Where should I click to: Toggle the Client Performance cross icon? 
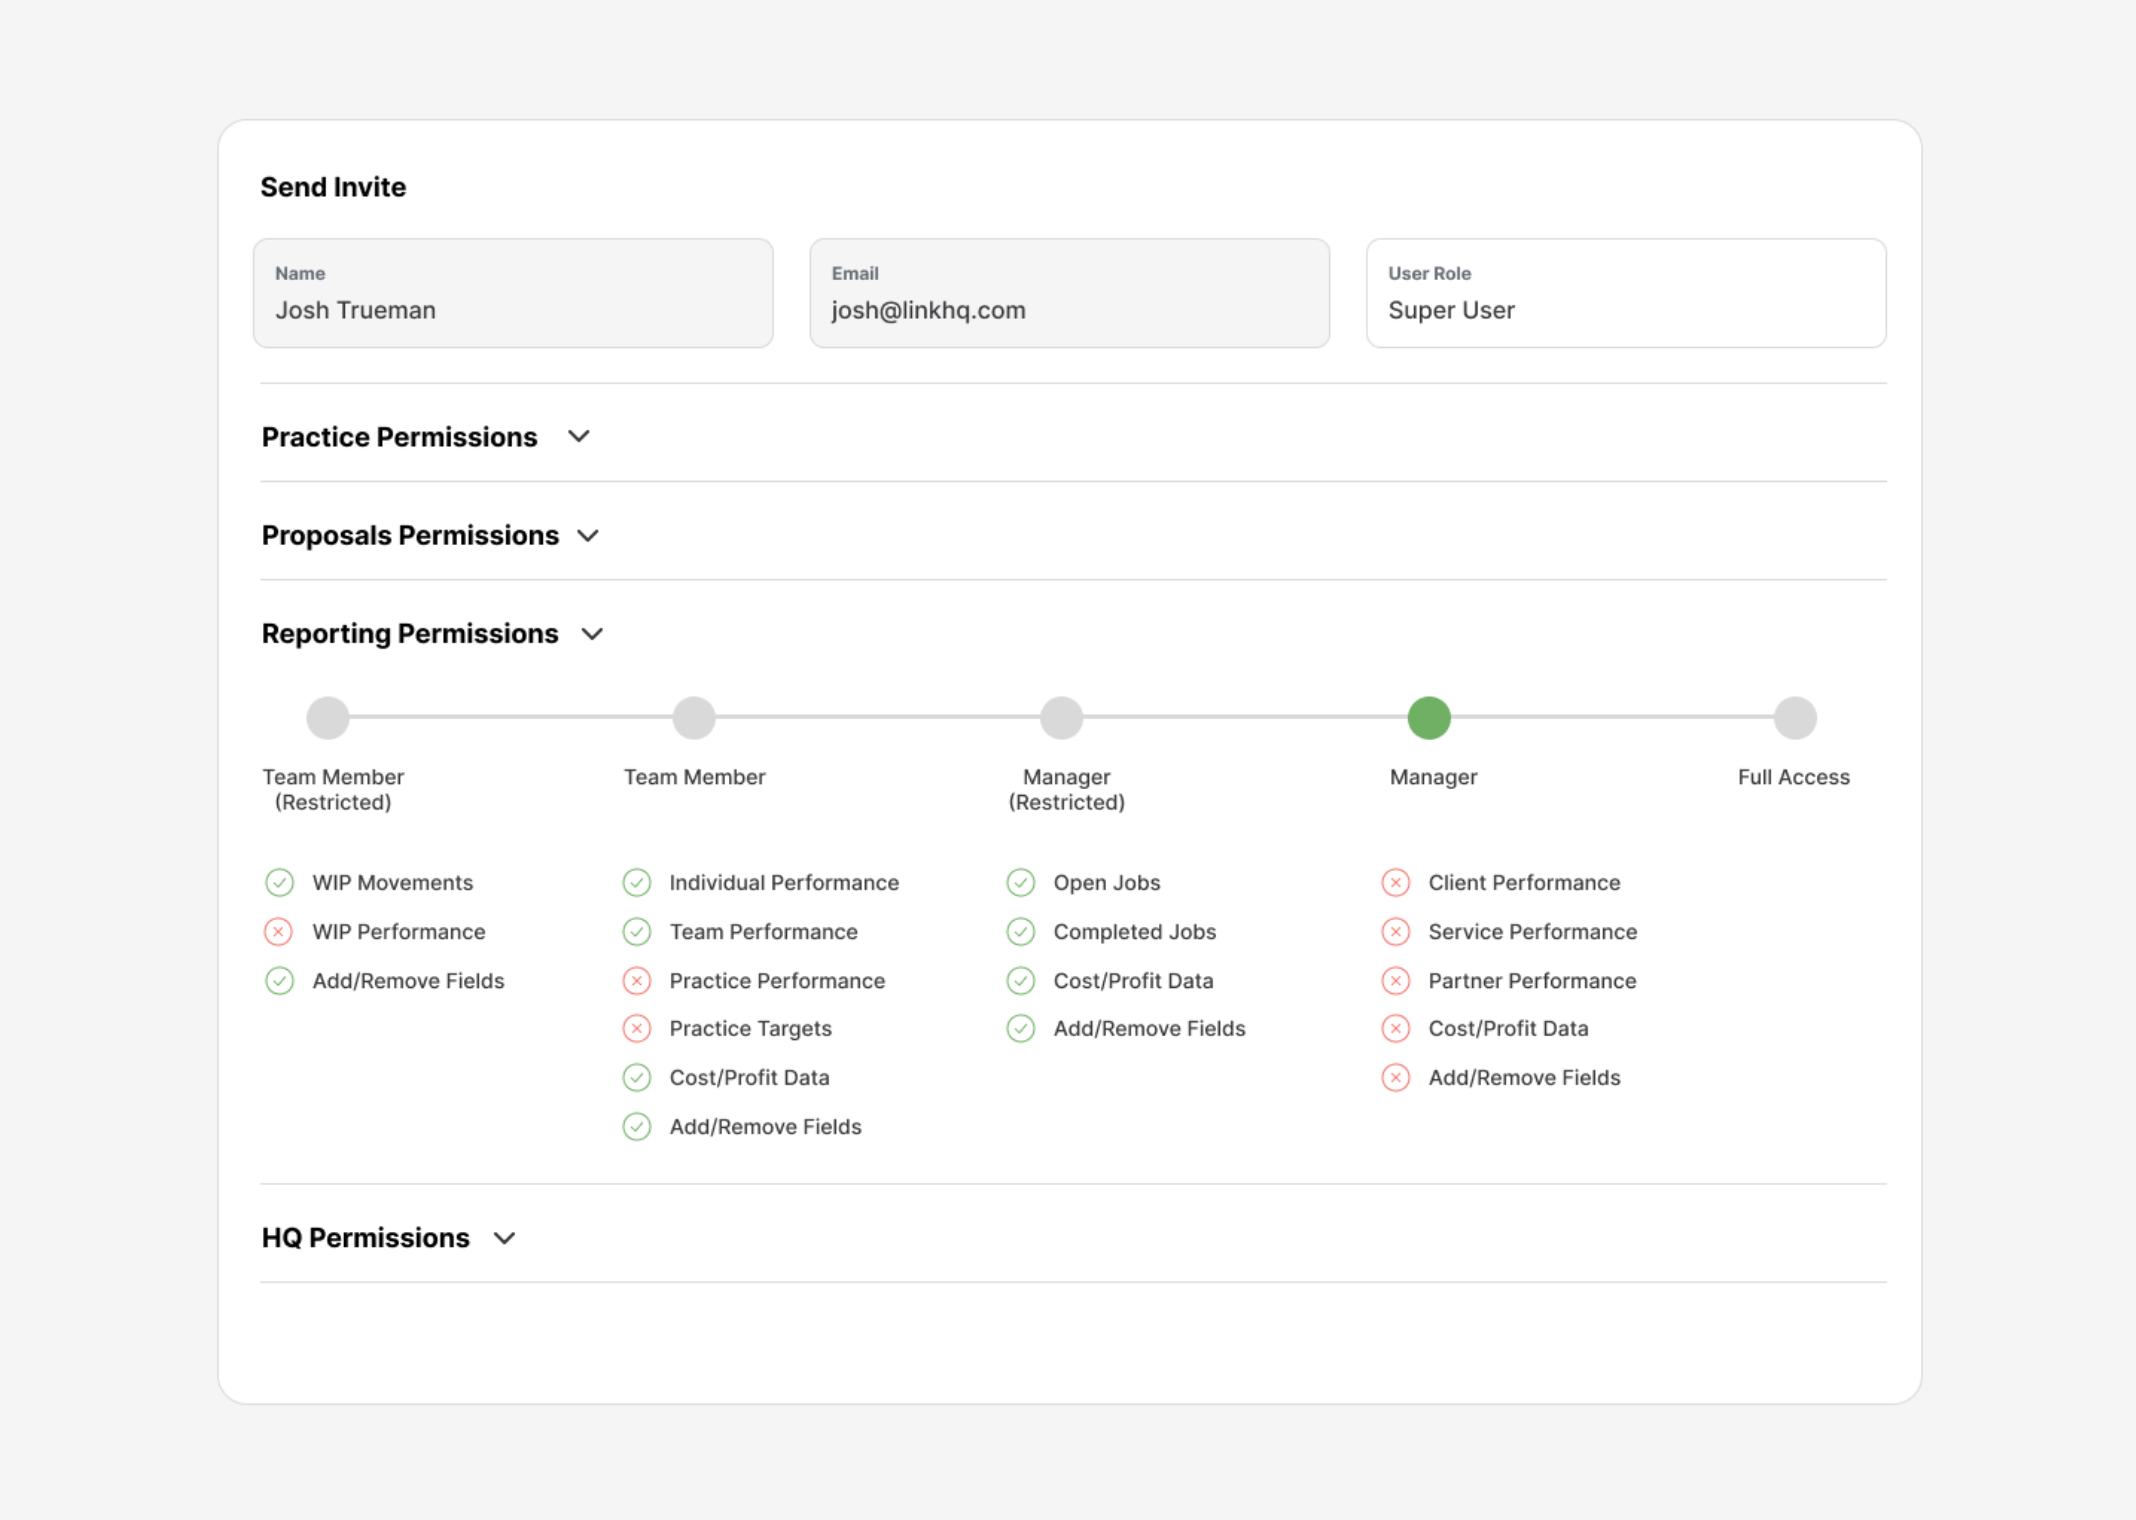point(1396,883)
